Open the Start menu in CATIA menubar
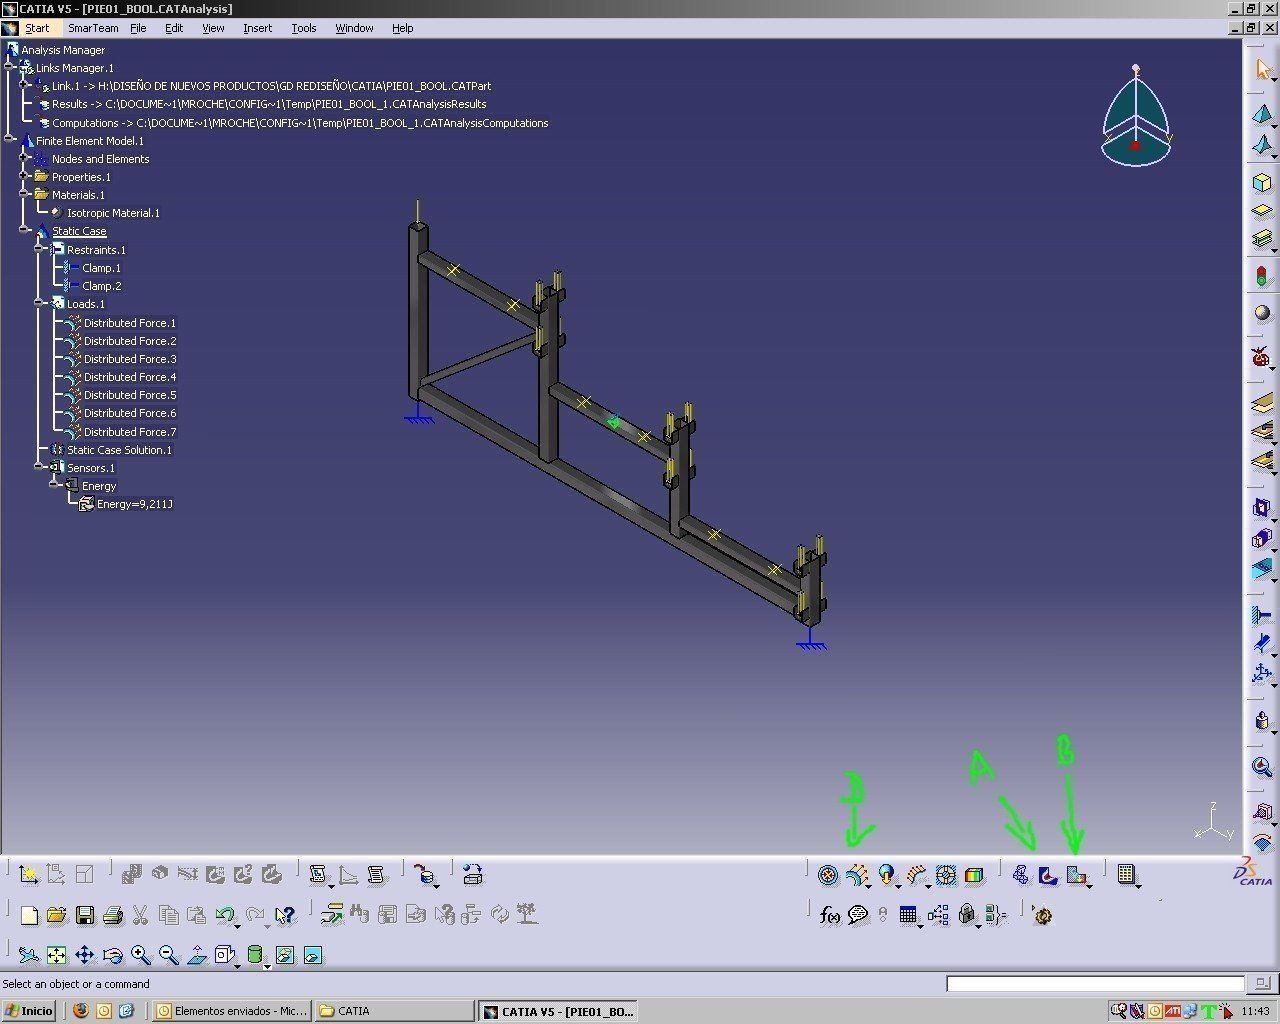The width and height of the screenshot is (1280, 1024). 37,28
